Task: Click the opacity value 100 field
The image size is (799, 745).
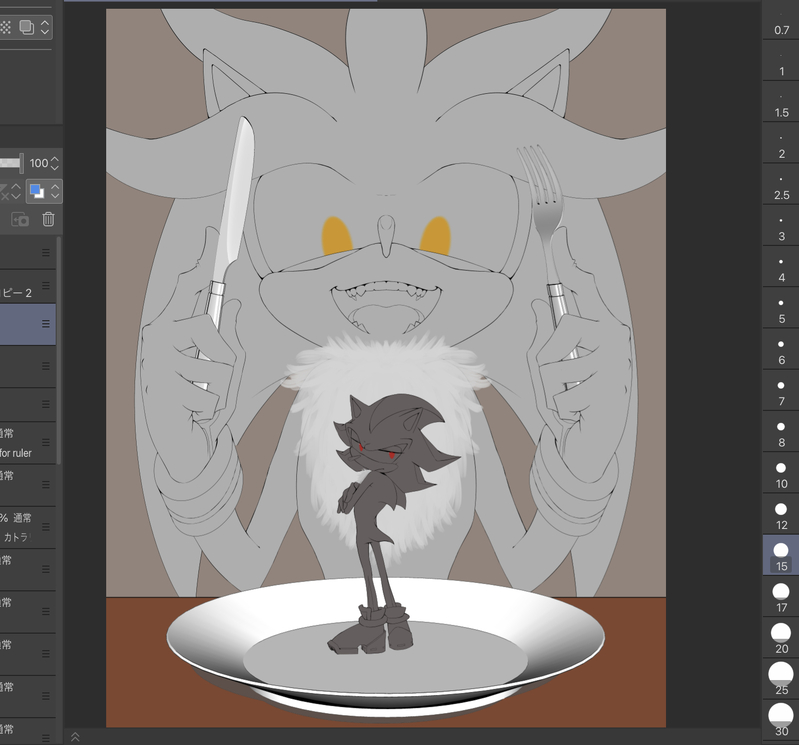Action: (x=39, y=163)
